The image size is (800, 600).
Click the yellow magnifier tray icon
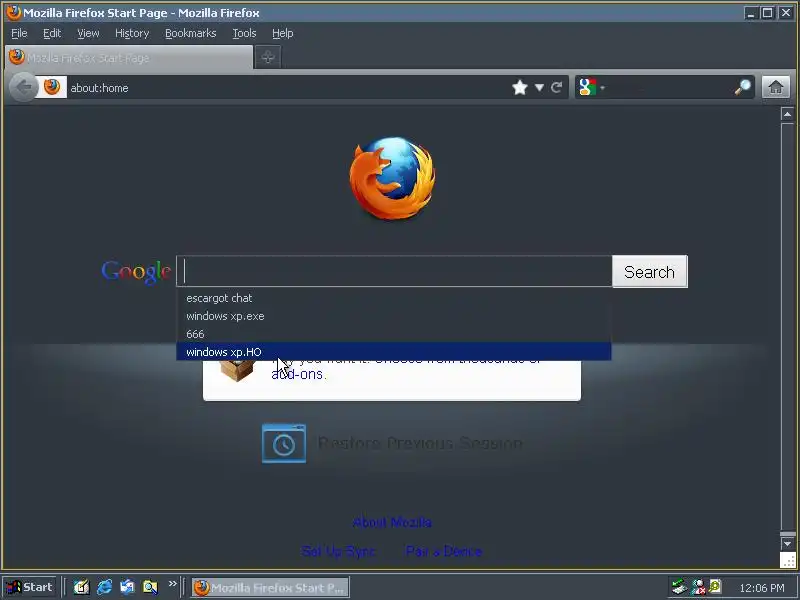[715, 587]
